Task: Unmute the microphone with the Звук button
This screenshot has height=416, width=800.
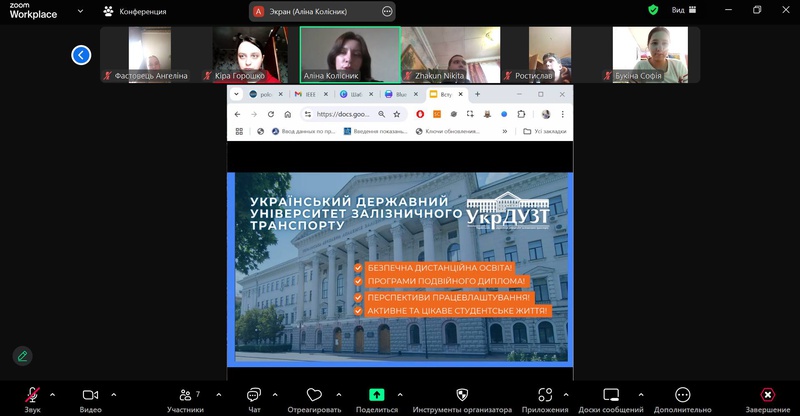Action: (32, 400)
